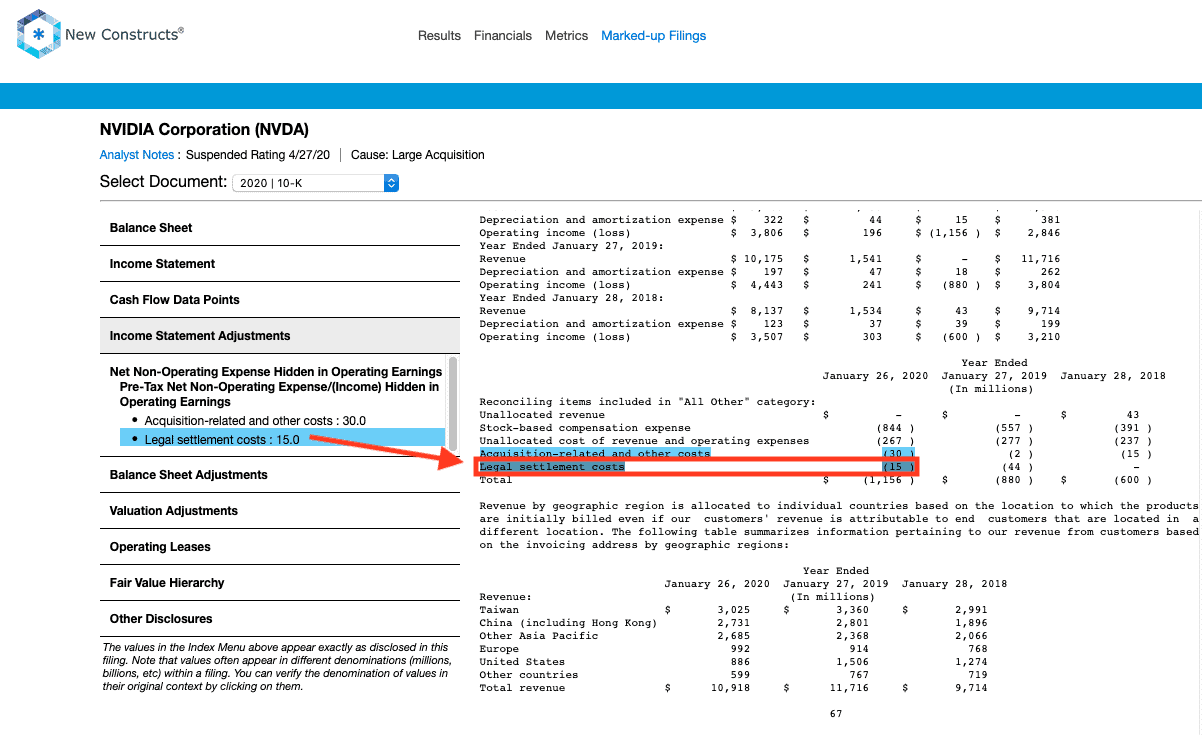Open the Metrics nav link
This screenshot has height=735, width=1202.
(566, 36)
